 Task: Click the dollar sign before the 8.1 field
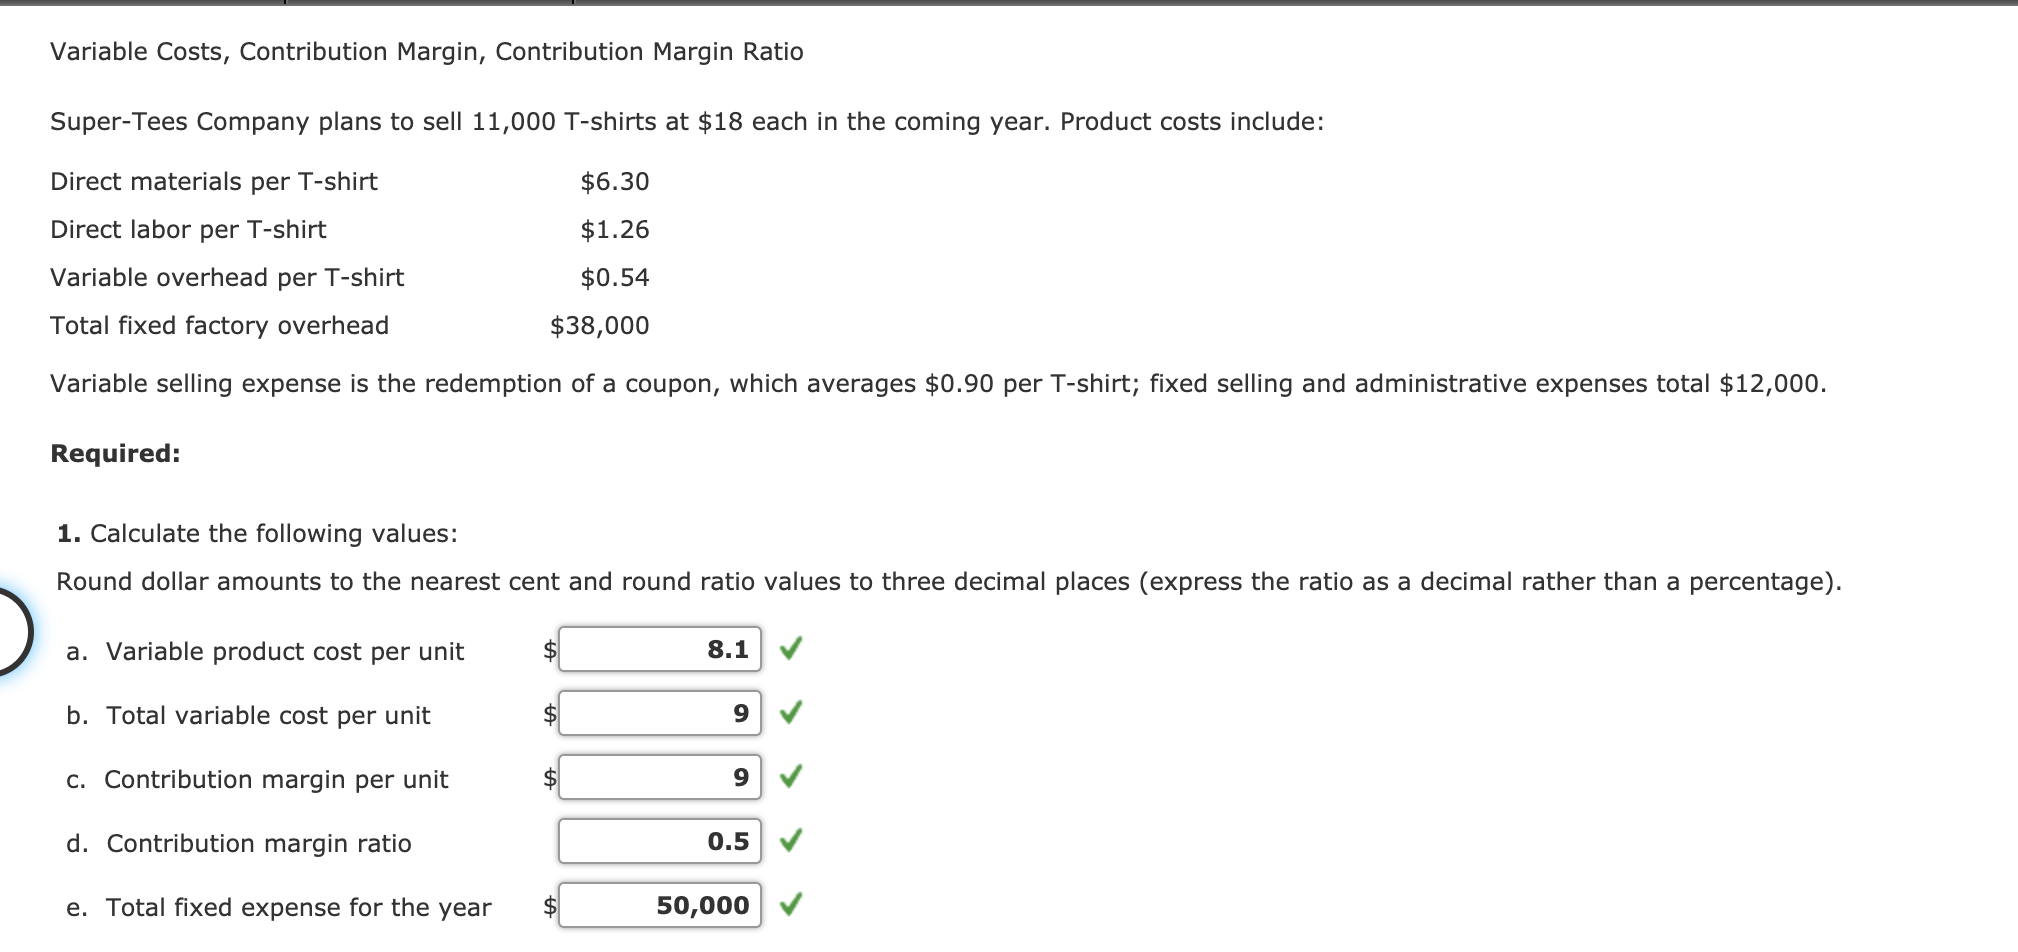pos(548,650)
